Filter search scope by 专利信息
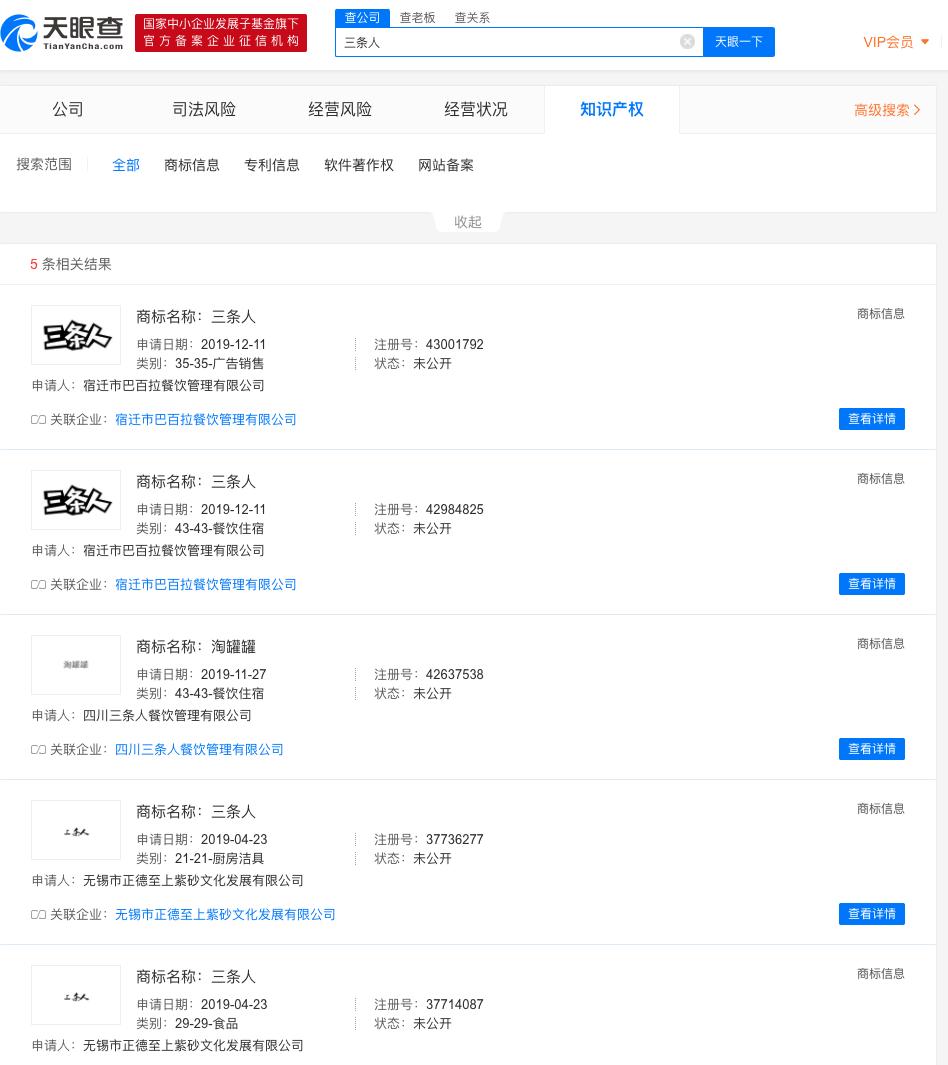This screenshot has width=948, height=1065. [272, 165]
